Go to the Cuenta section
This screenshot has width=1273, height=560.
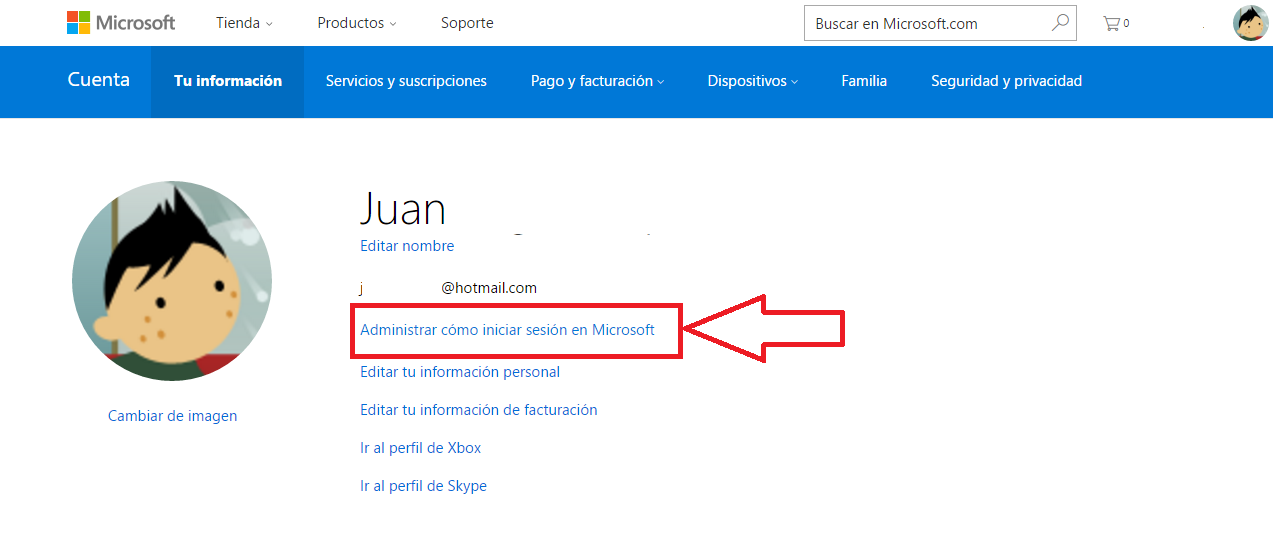(98, 80)
